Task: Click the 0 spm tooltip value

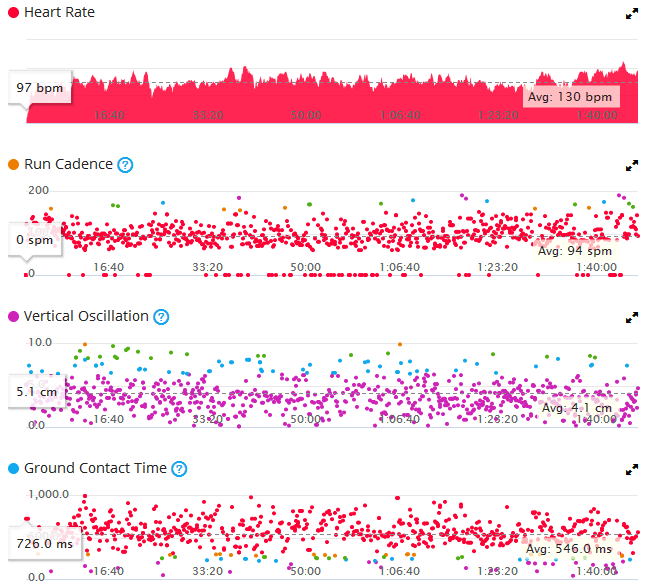Action: (x=35, y=240)
